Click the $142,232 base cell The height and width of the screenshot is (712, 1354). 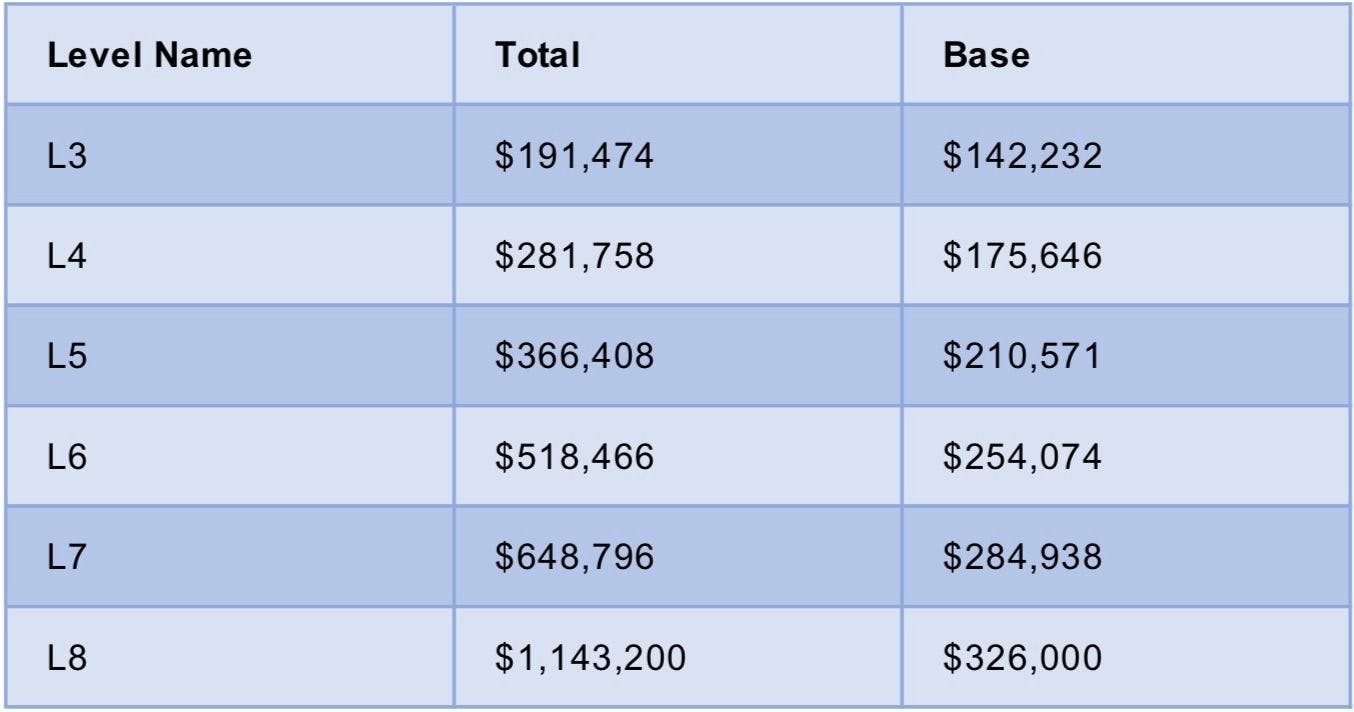(1022, 156)
